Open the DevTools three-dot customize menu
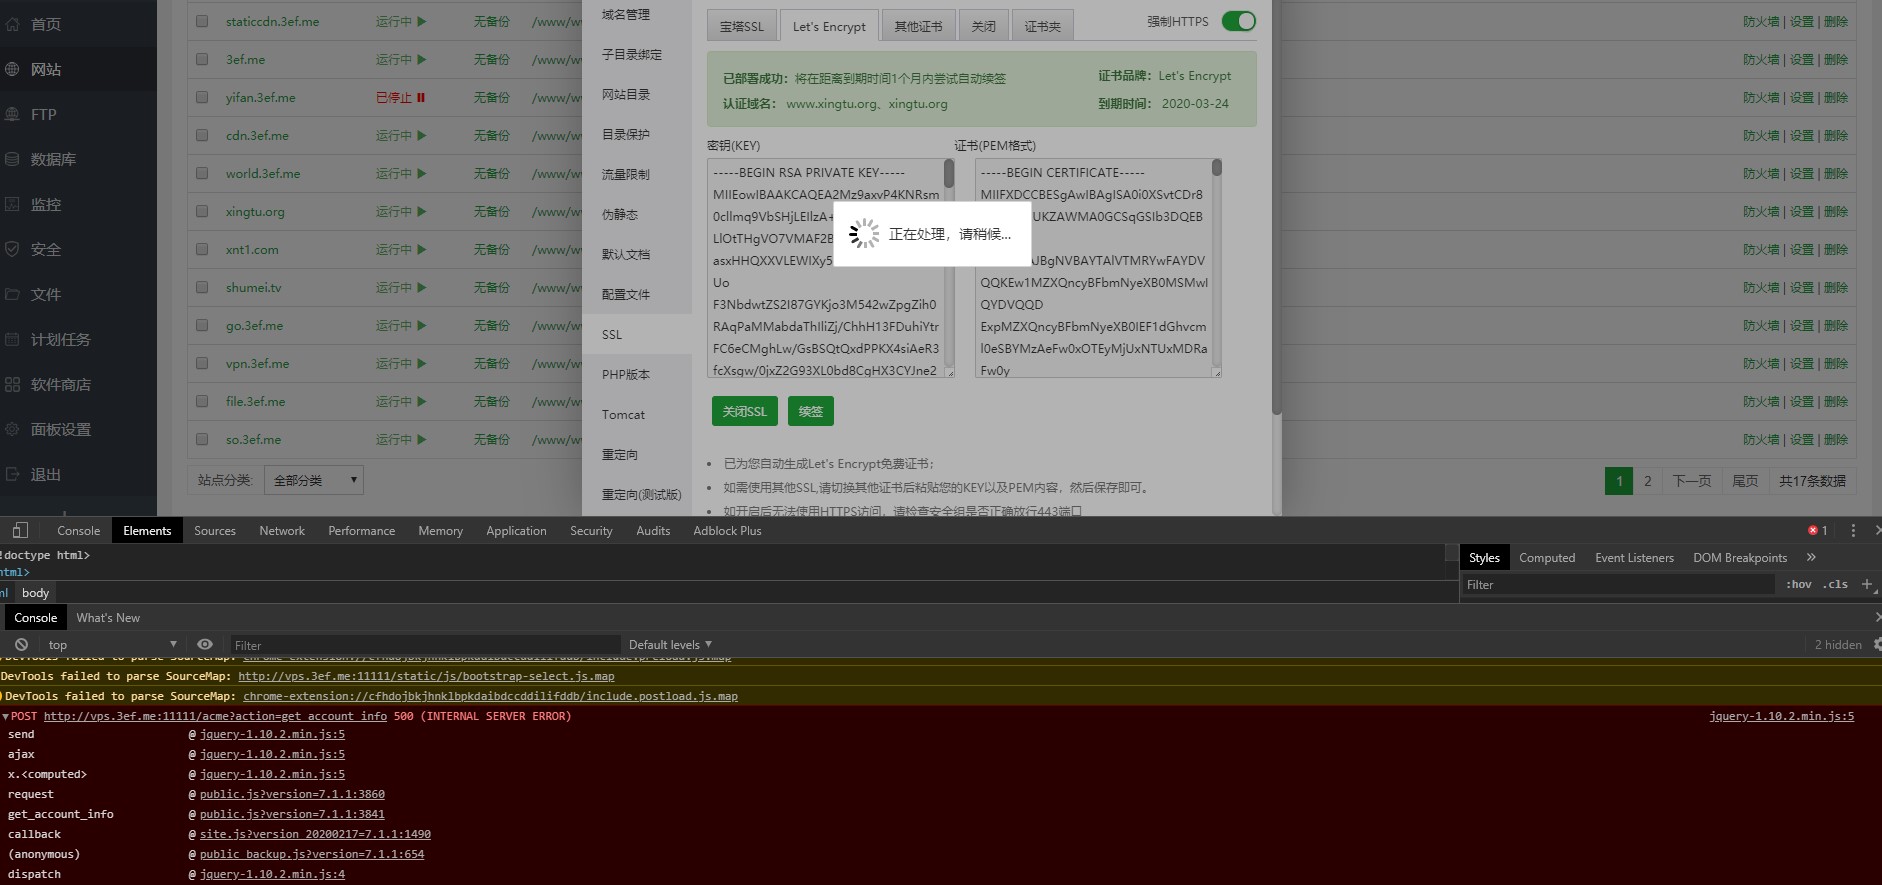 [x=1853, y=530]
